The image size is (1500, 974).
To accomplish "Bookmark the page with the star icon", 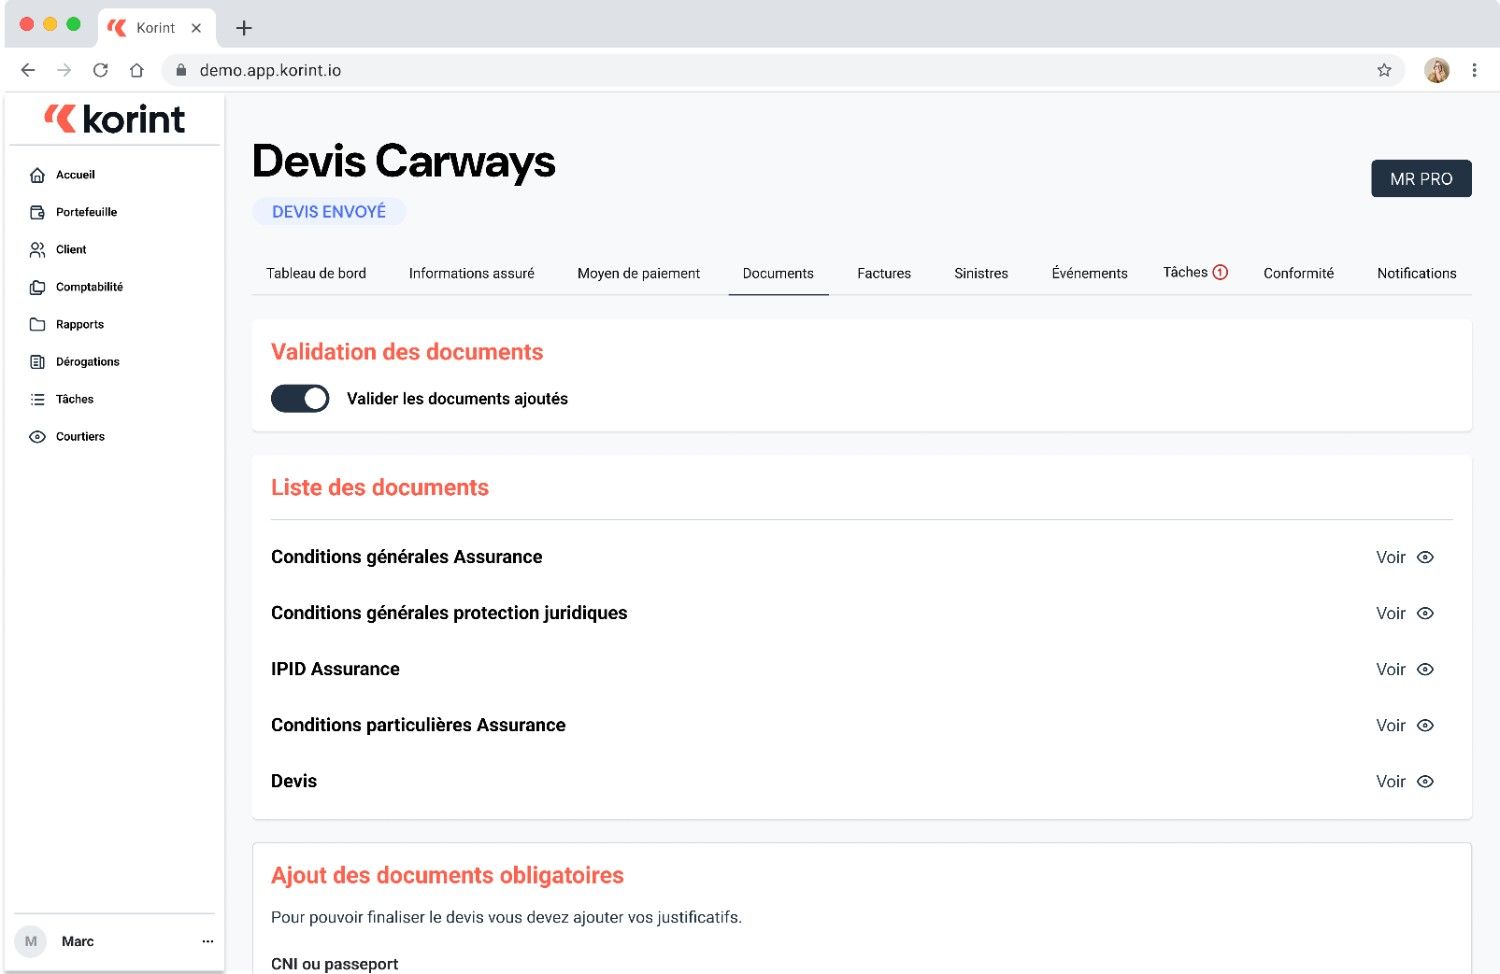I will 1384,70.
